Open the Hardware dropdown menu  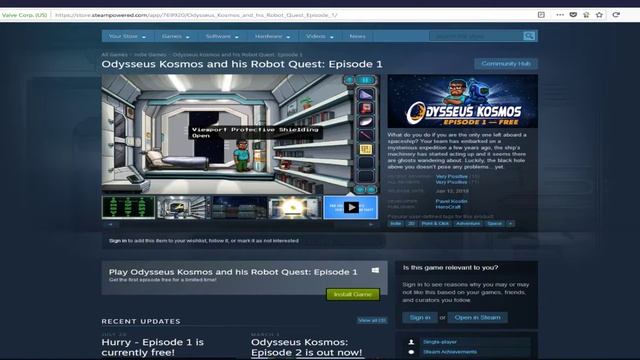(272, 36)
